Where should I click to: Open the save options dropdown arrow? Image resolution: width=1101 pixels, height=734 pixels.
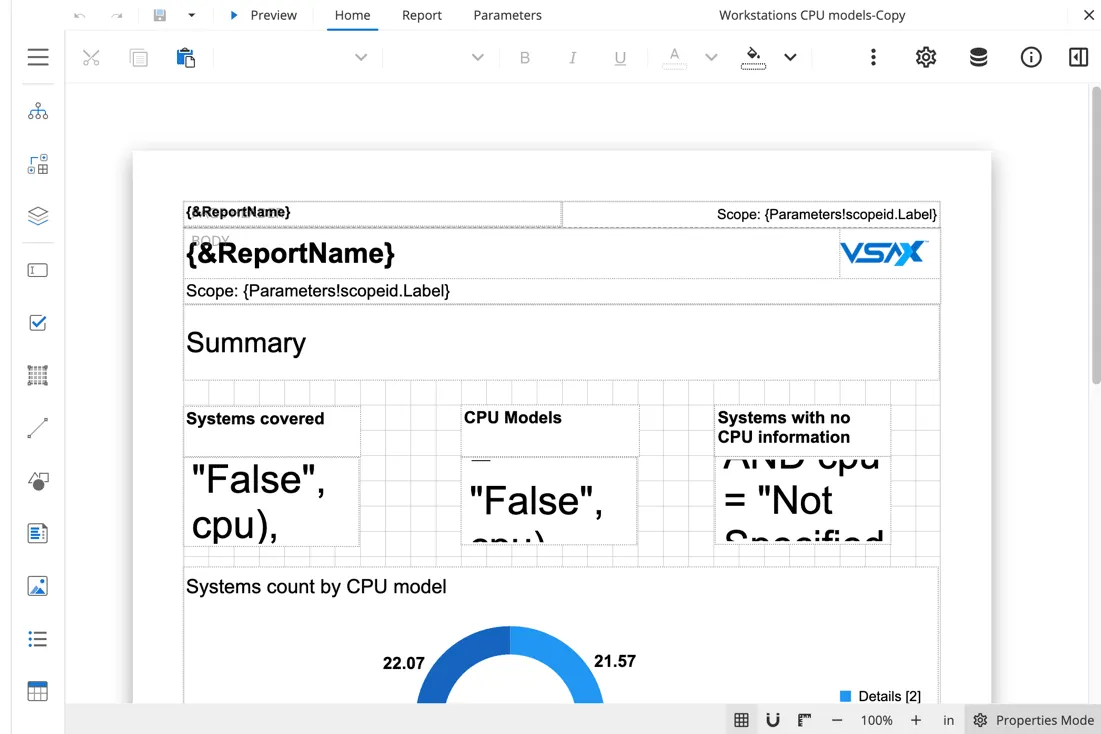point(192,15)
